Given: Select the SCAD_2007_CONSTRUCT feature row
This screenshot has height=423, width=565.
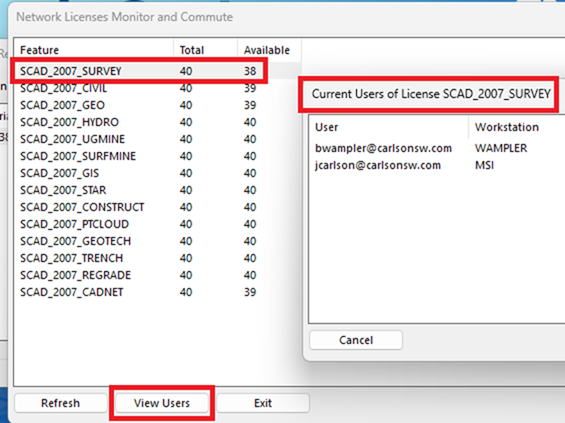Looking at the screenshot, I should 157,207.
